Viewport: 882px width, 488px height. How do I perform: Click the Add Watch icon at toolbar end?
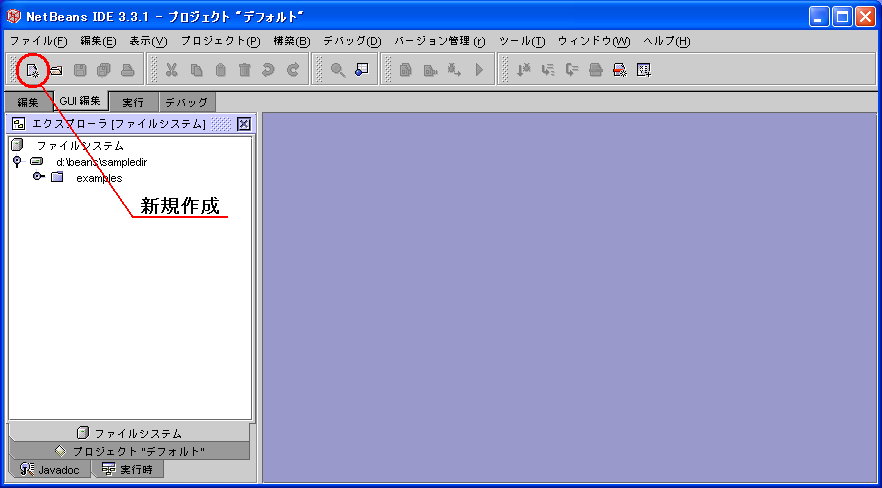click(644, 70)
